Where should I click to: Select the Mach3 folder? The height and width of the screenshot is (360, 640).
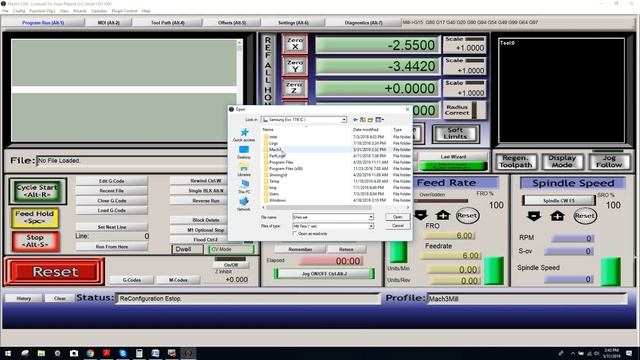[276, 149]
